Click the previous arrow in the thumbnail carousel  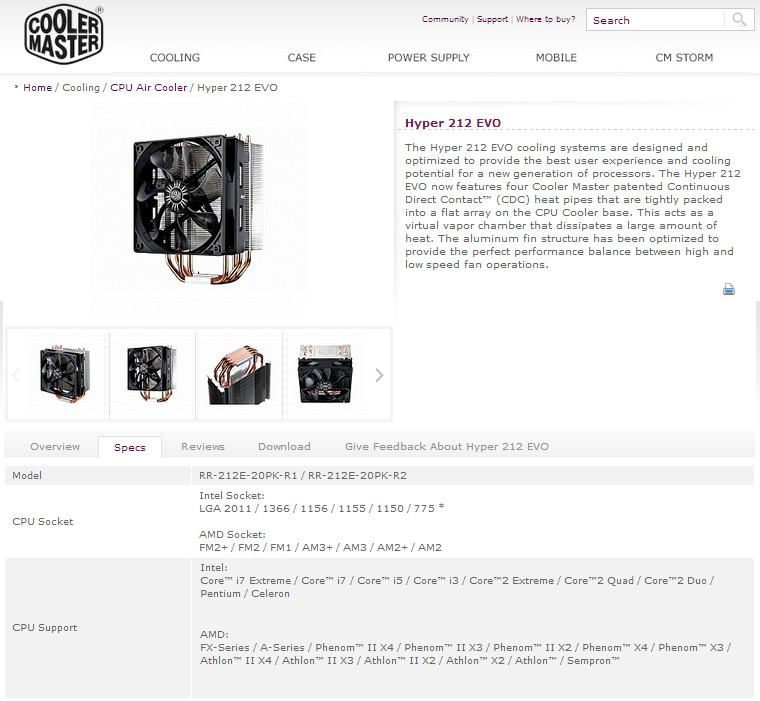pyautogui.click(x=16, y=375)
